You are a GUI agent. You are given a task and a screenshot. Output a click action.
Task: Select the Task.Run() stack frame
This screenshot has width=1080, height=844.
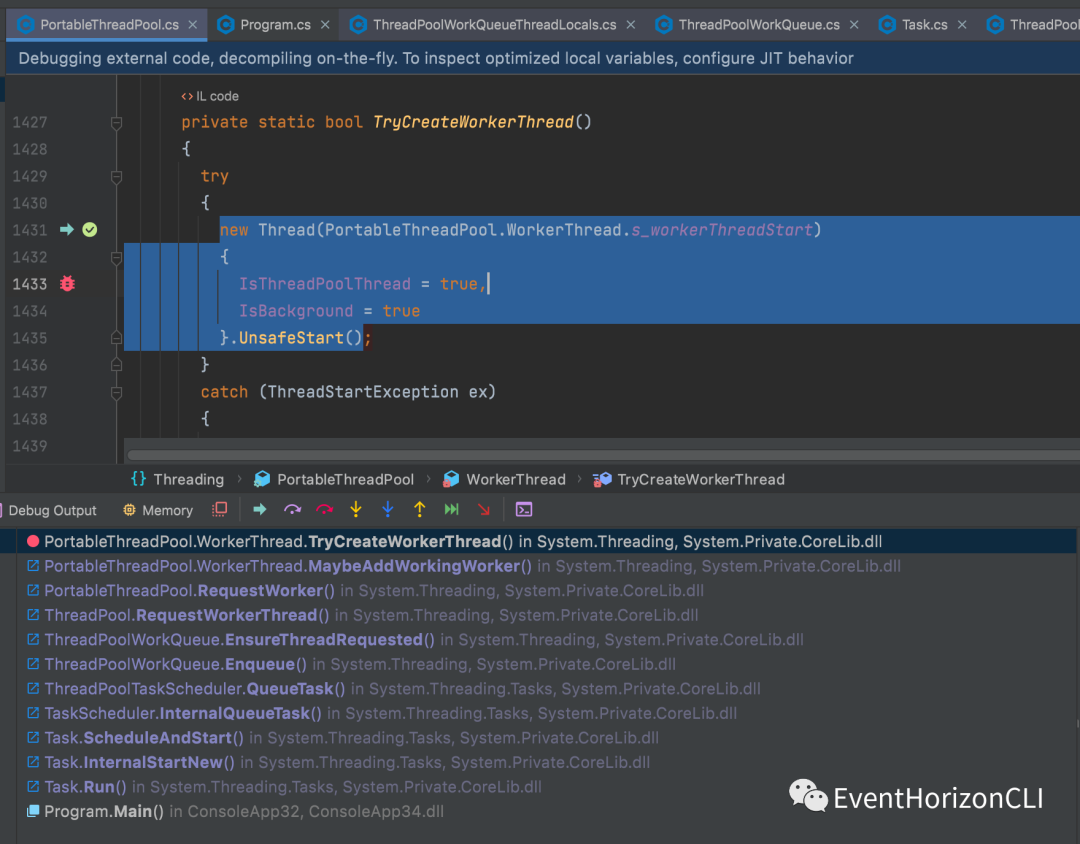537,787
